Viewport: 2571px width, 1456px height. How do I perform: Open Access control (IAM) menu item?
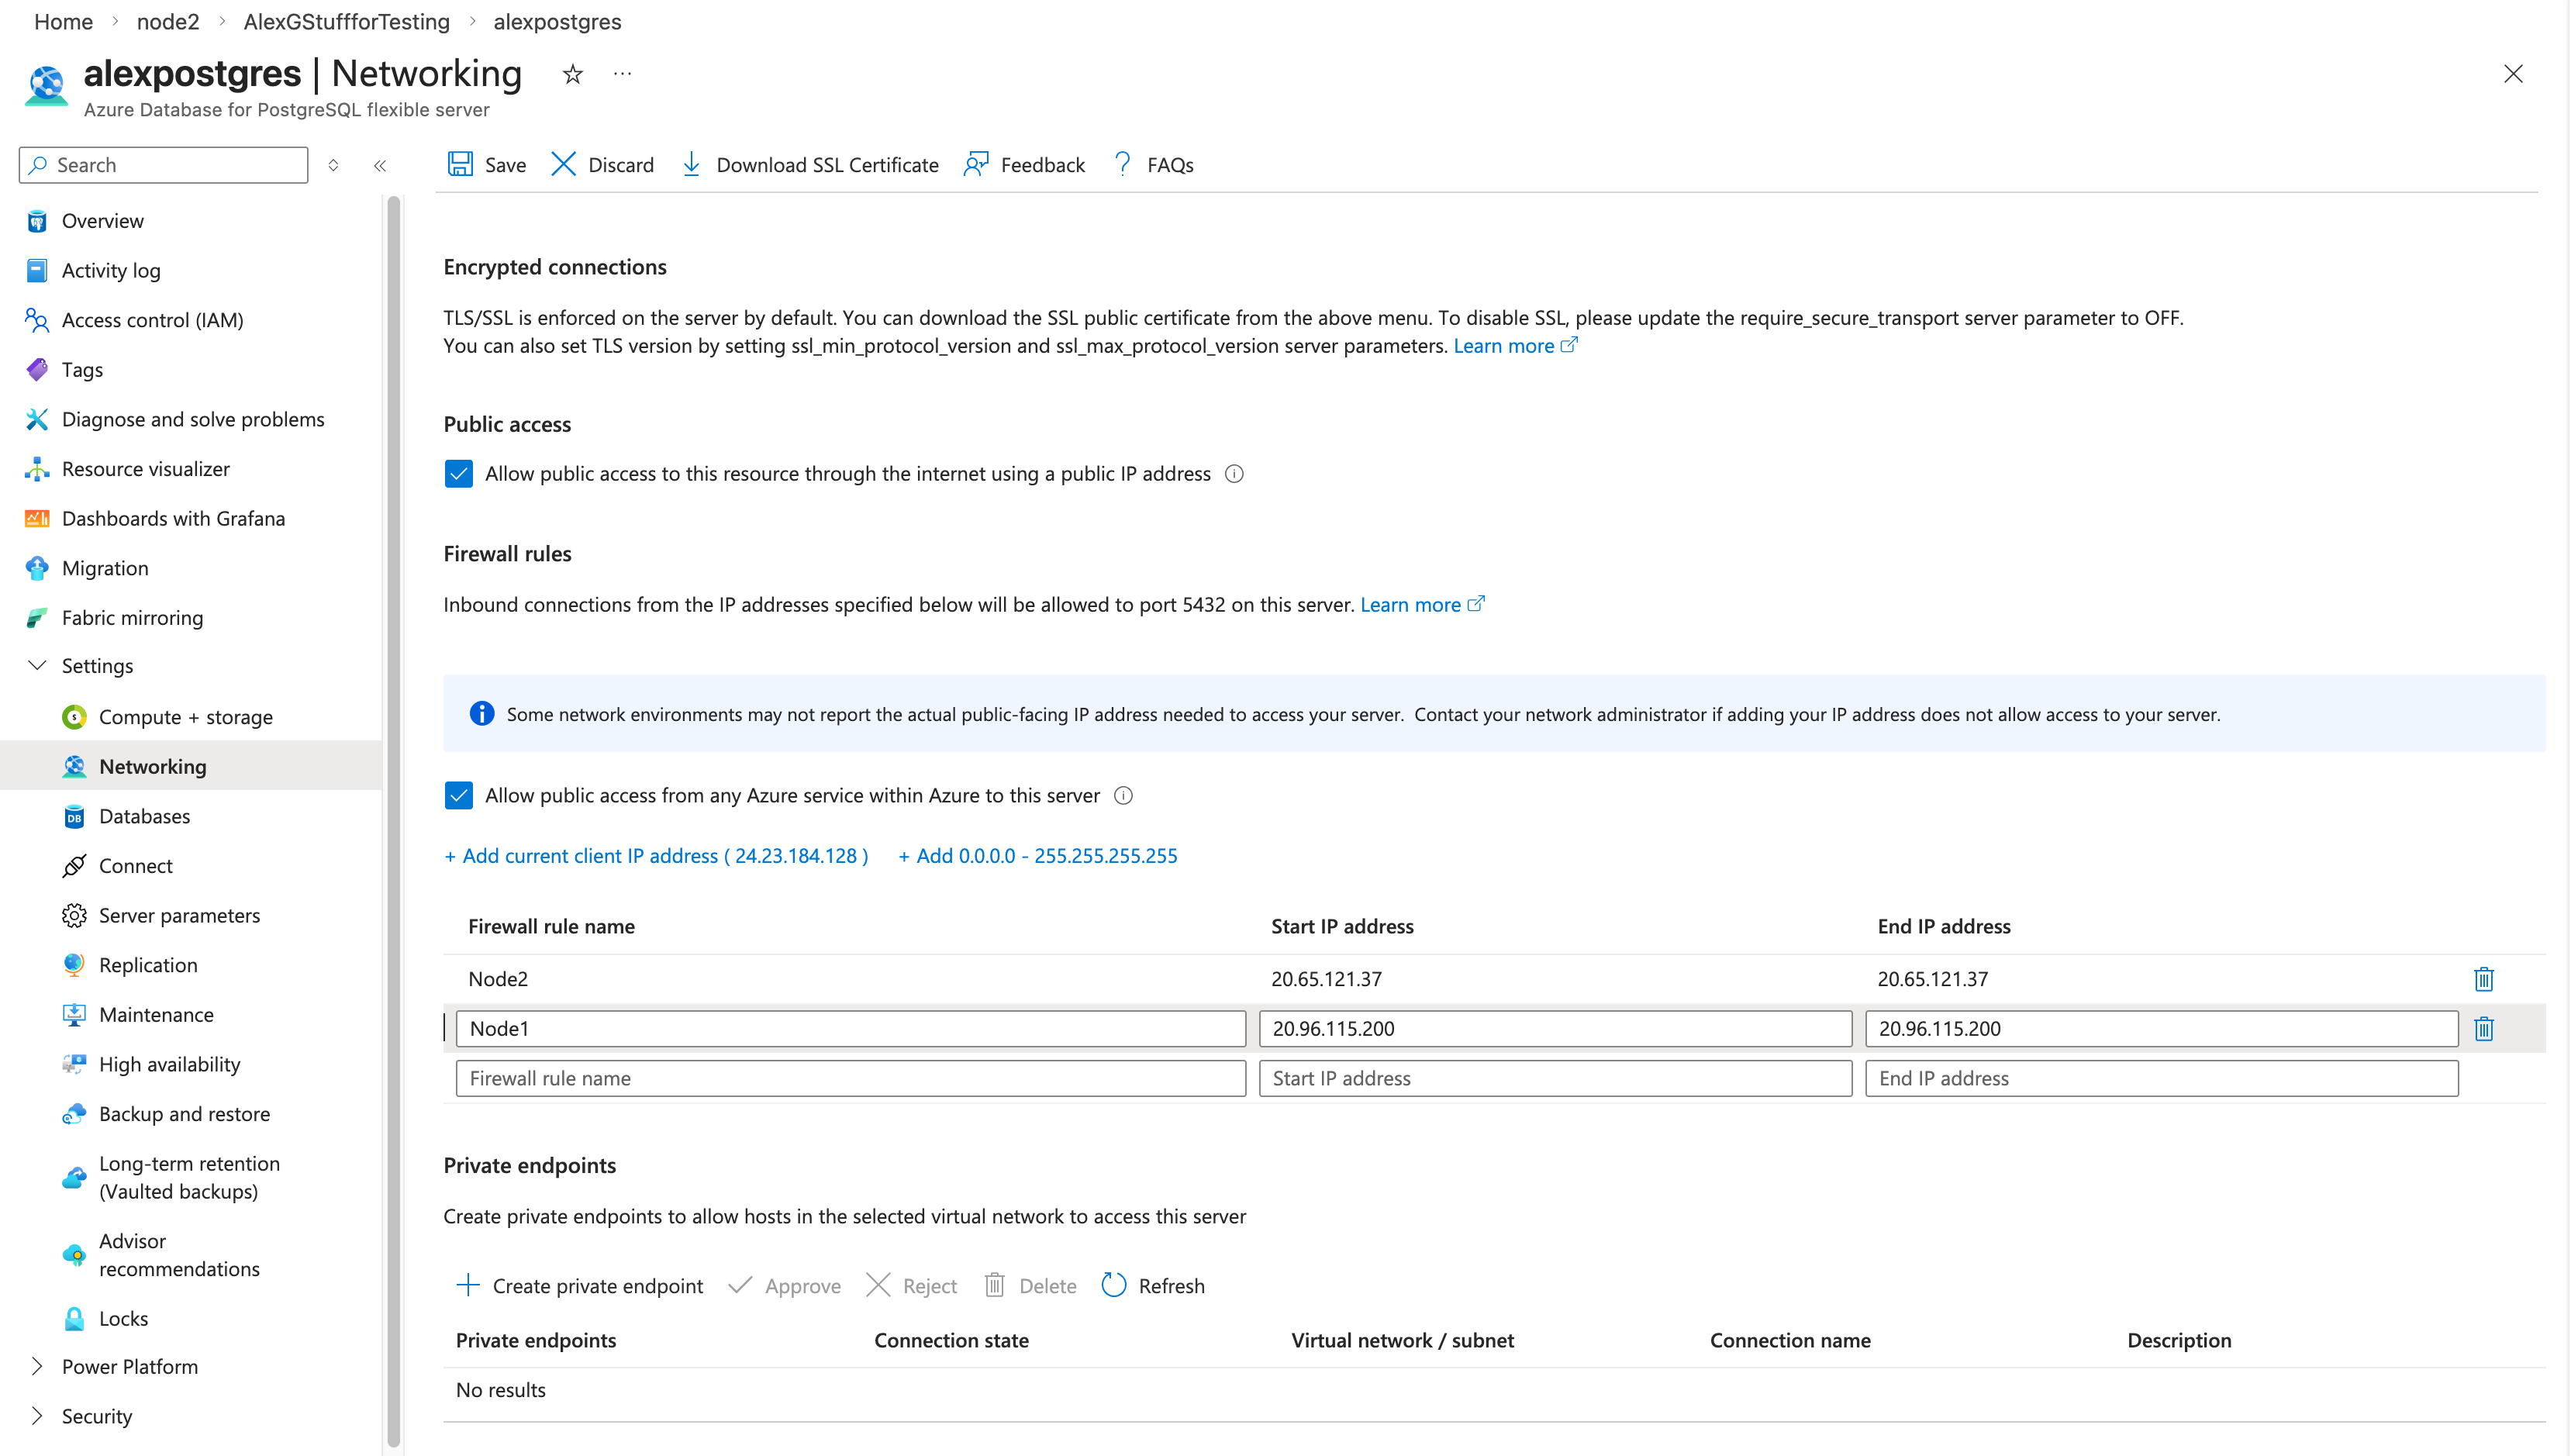click(x=153, y=320)
